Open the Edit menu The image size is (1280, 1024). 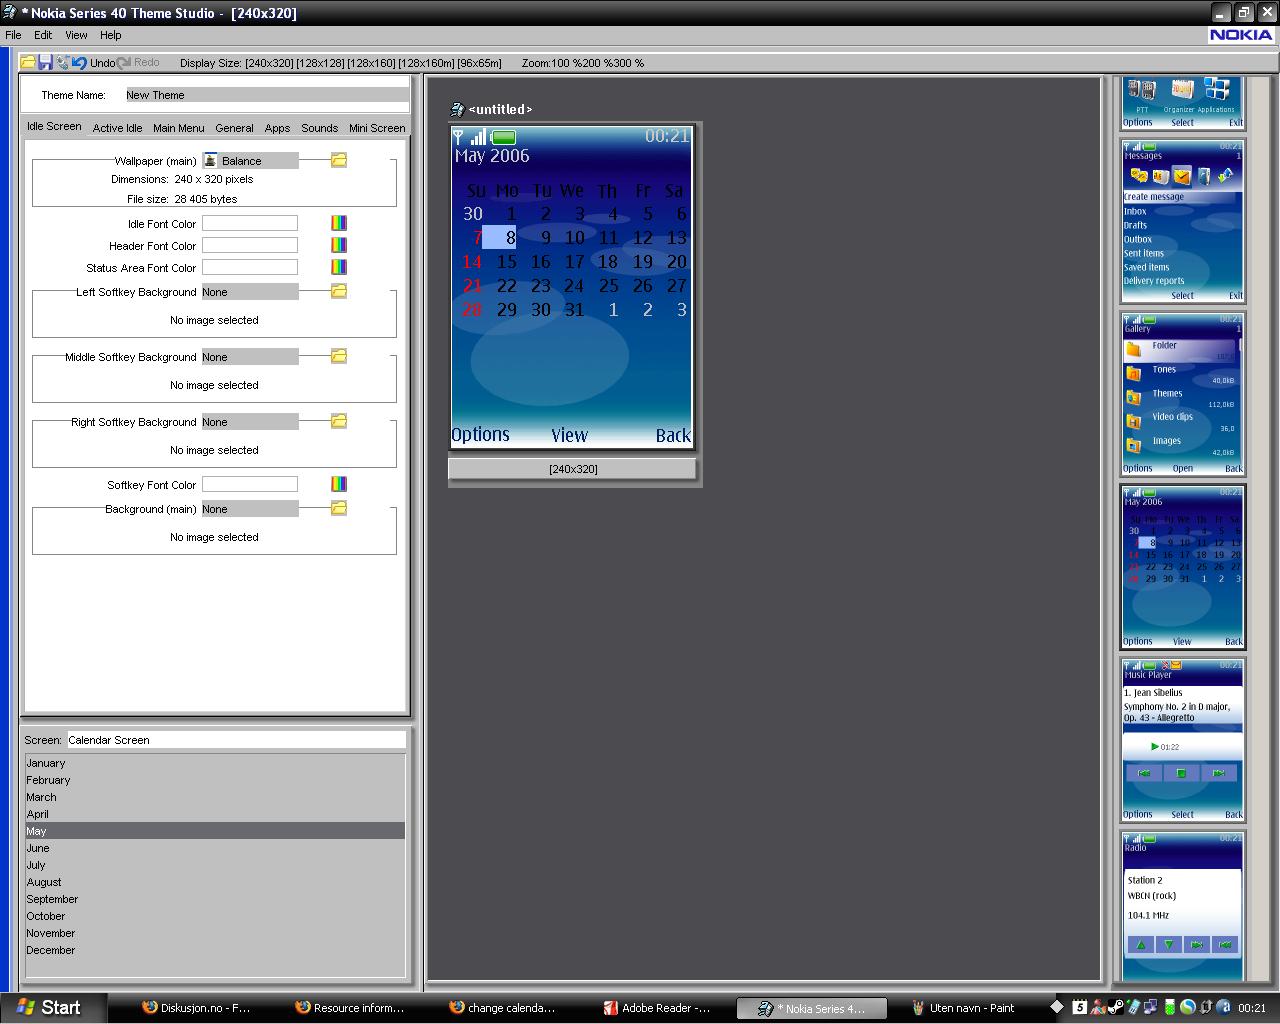43,35
